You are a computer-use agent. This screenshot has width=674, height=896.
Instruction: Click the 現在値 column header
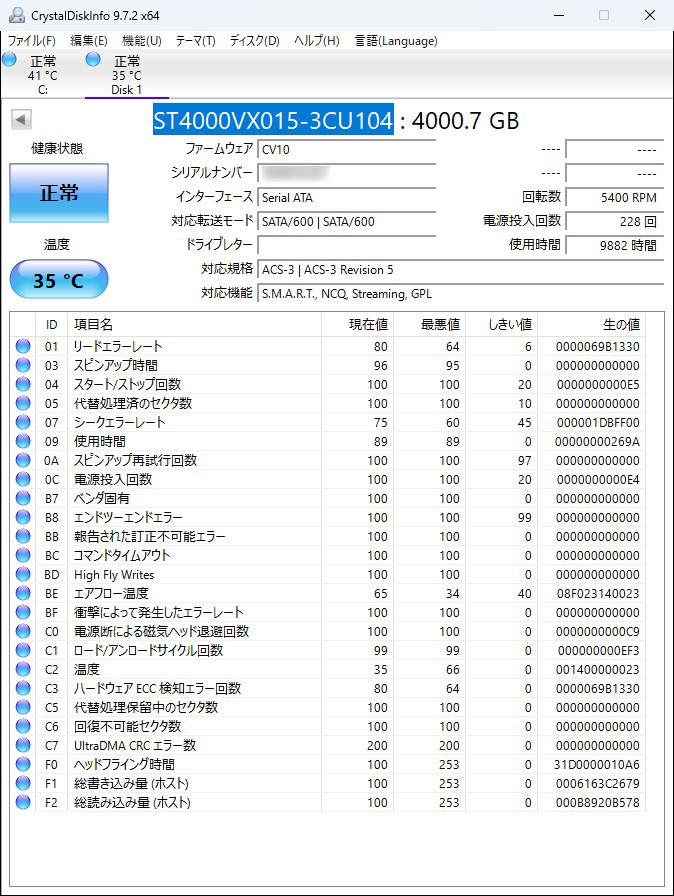pyautogui.click(x=357, y=325)
